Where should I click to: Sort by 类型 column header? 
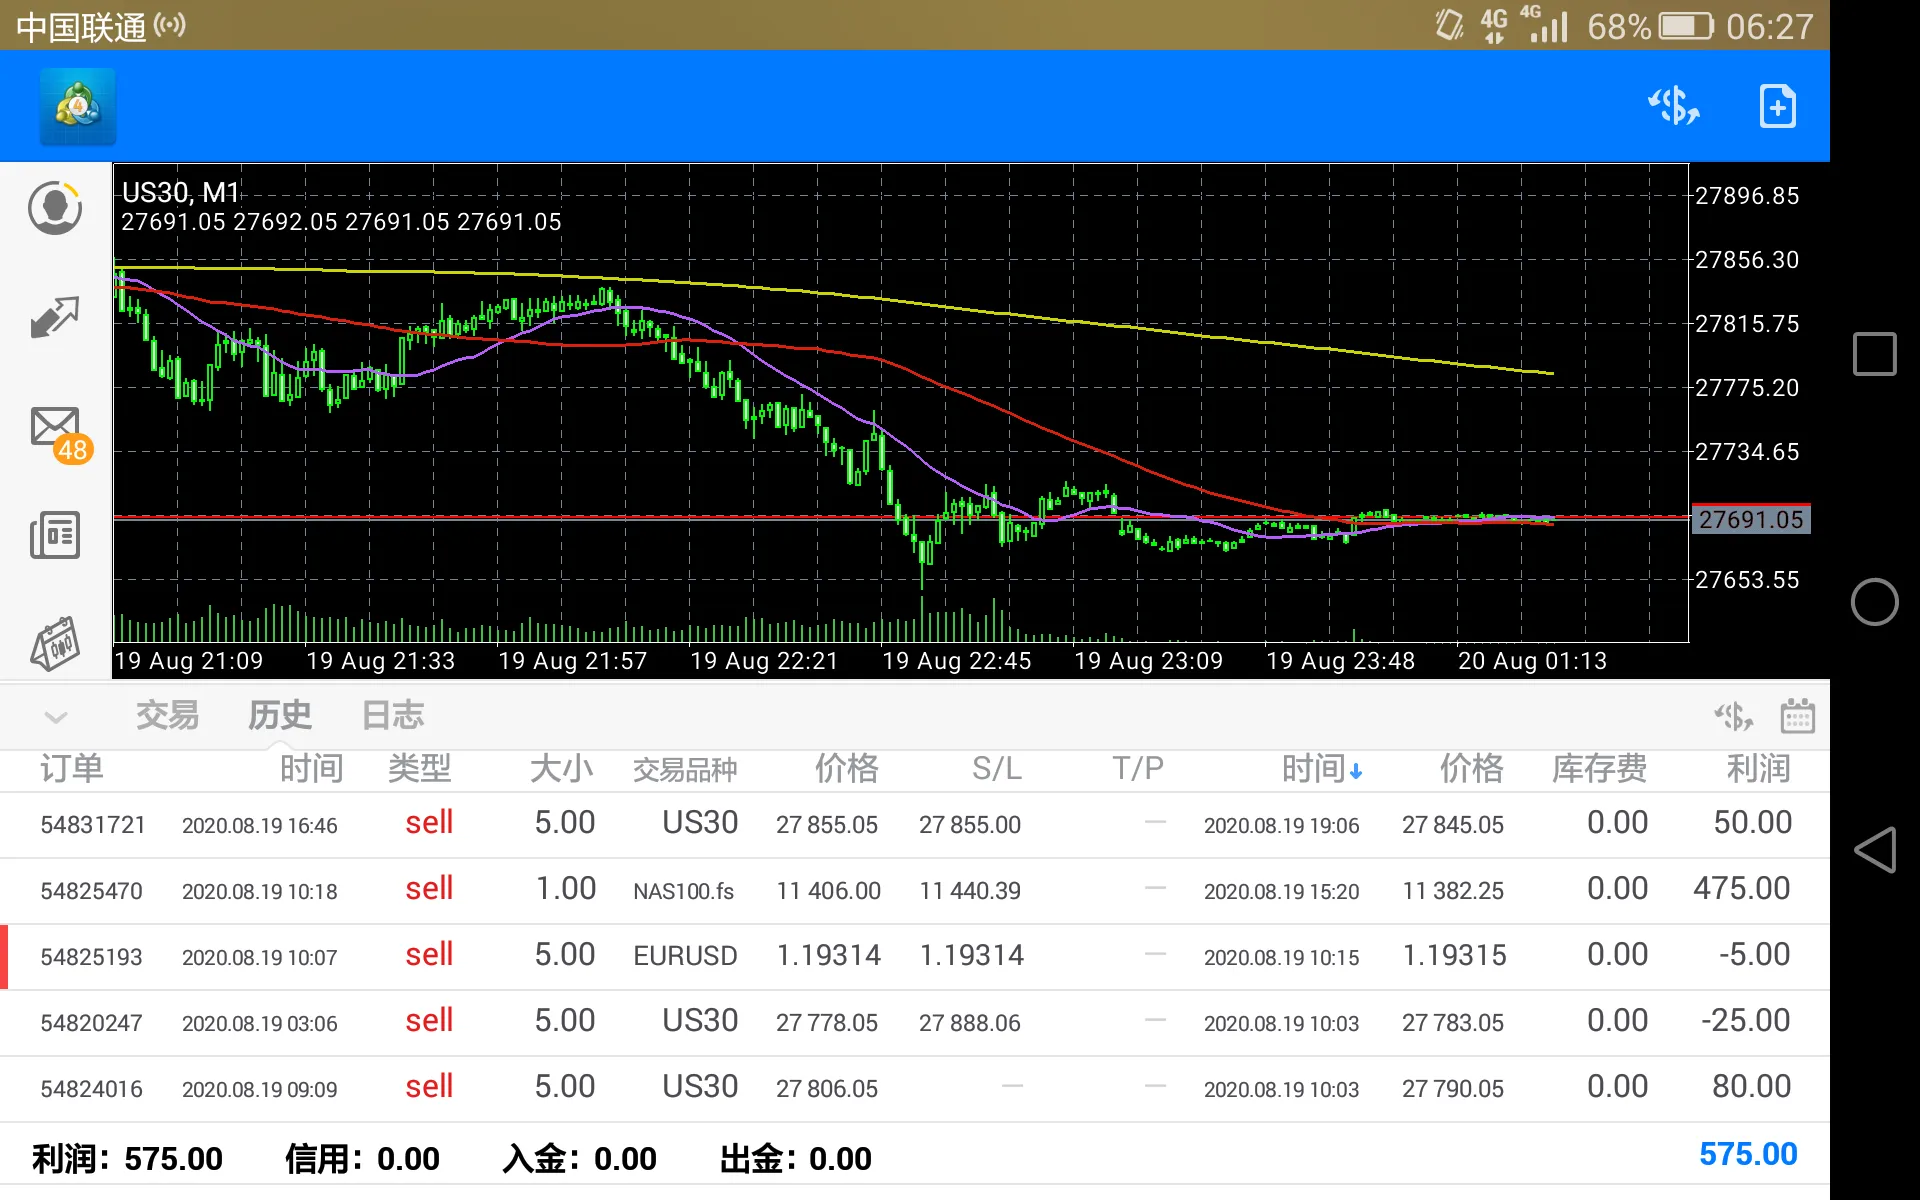[420, 768]
